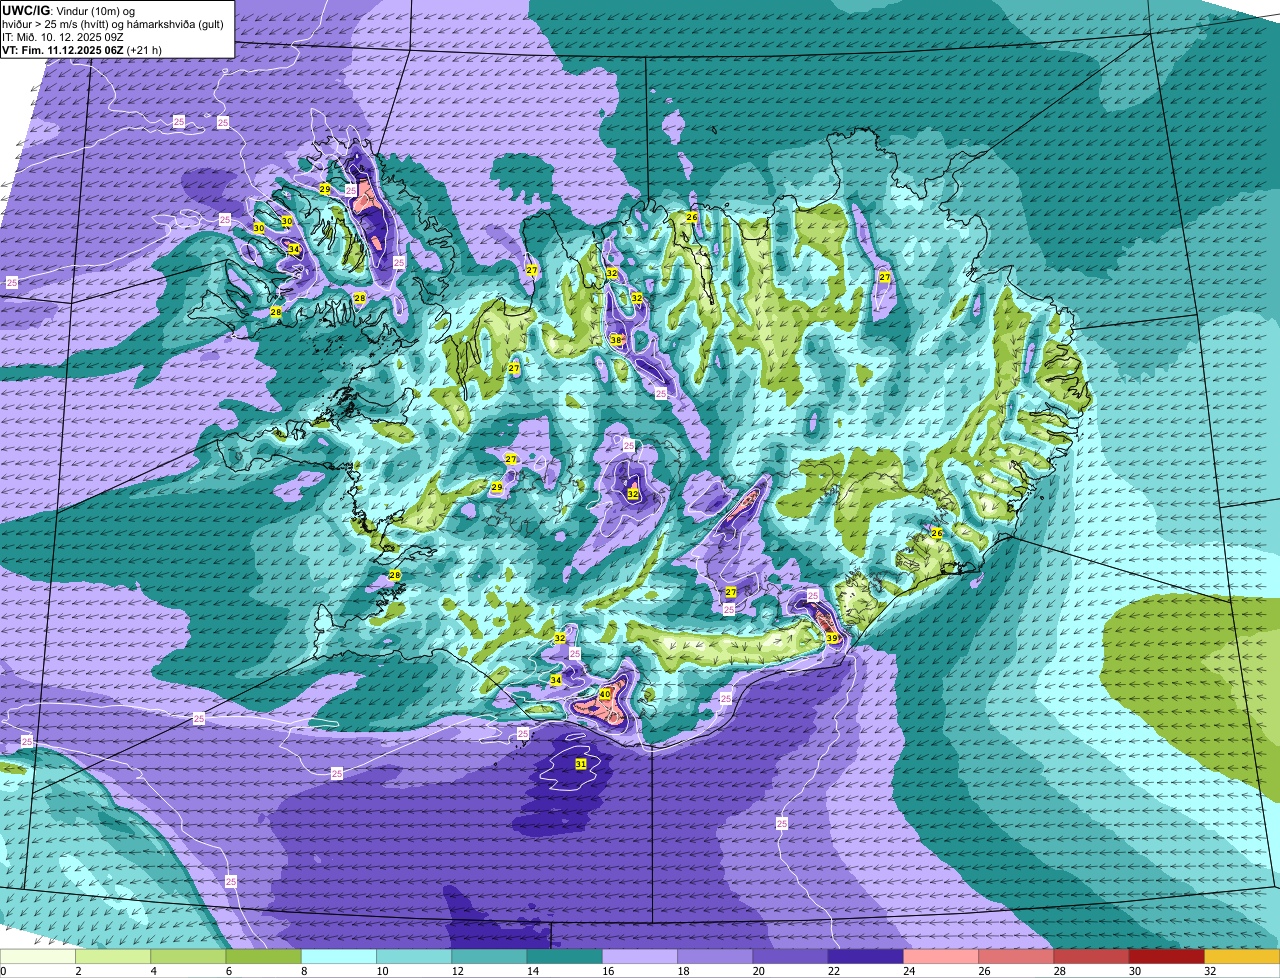This screenshot has width=1280, height=978.
Task: Select the 2–4 m/s legend color swatch
Action: coord(113,956)
